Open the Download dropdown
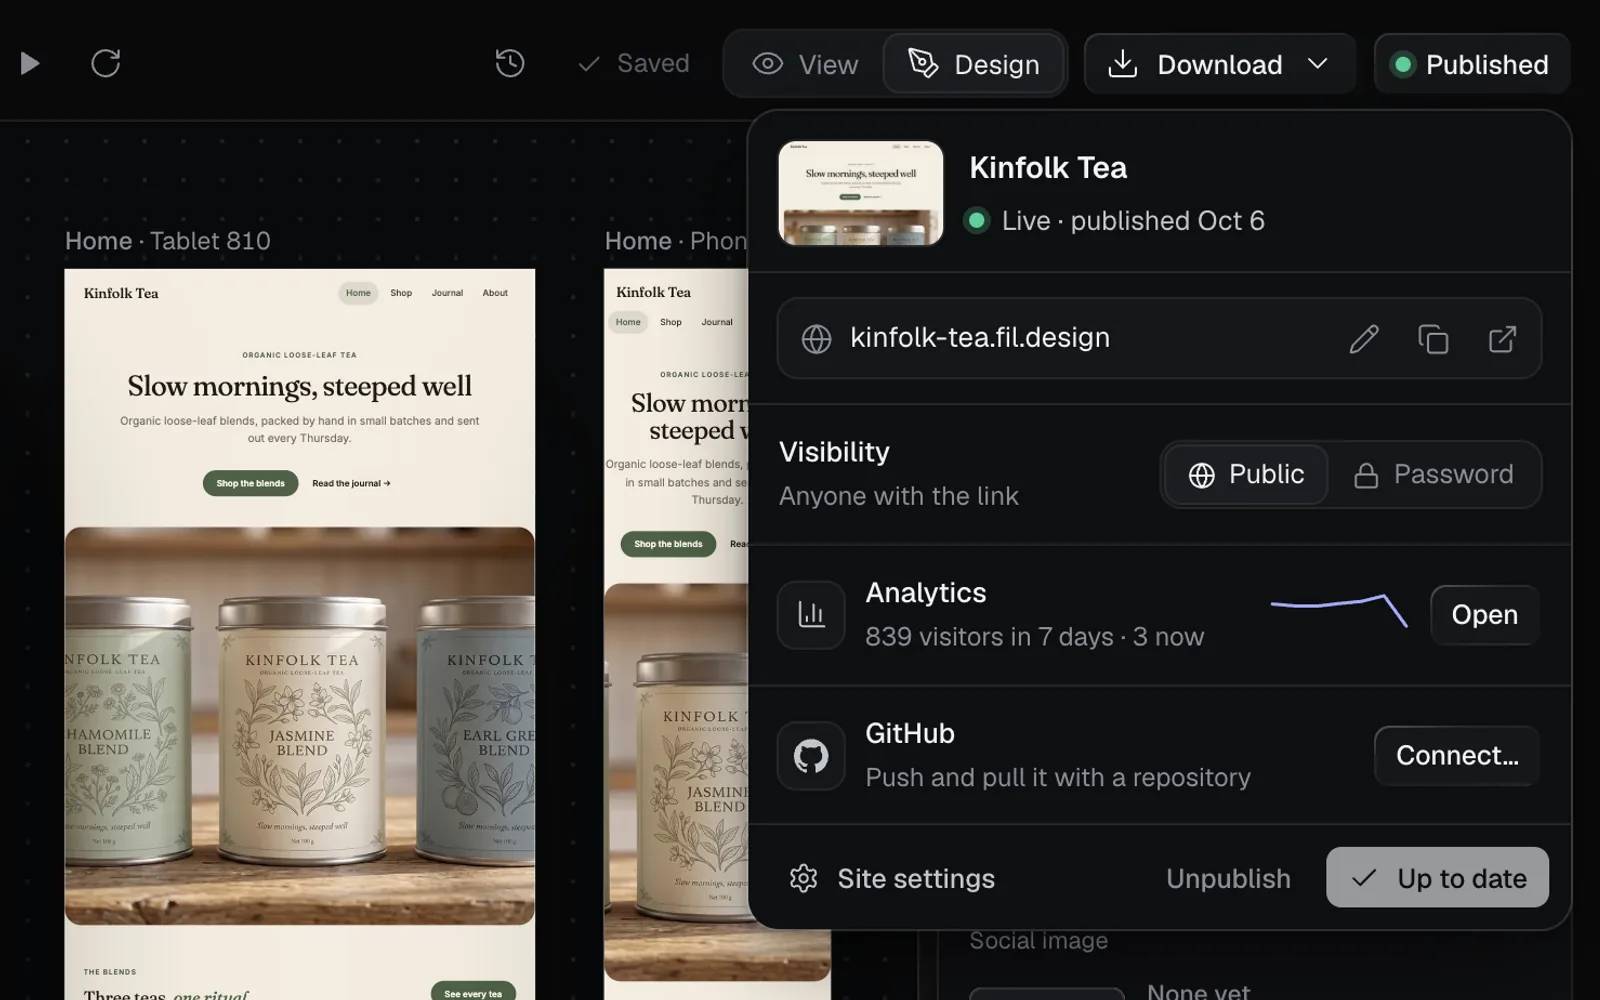This screenshot has height=1000, width=1600. [x=1220, y=64]
